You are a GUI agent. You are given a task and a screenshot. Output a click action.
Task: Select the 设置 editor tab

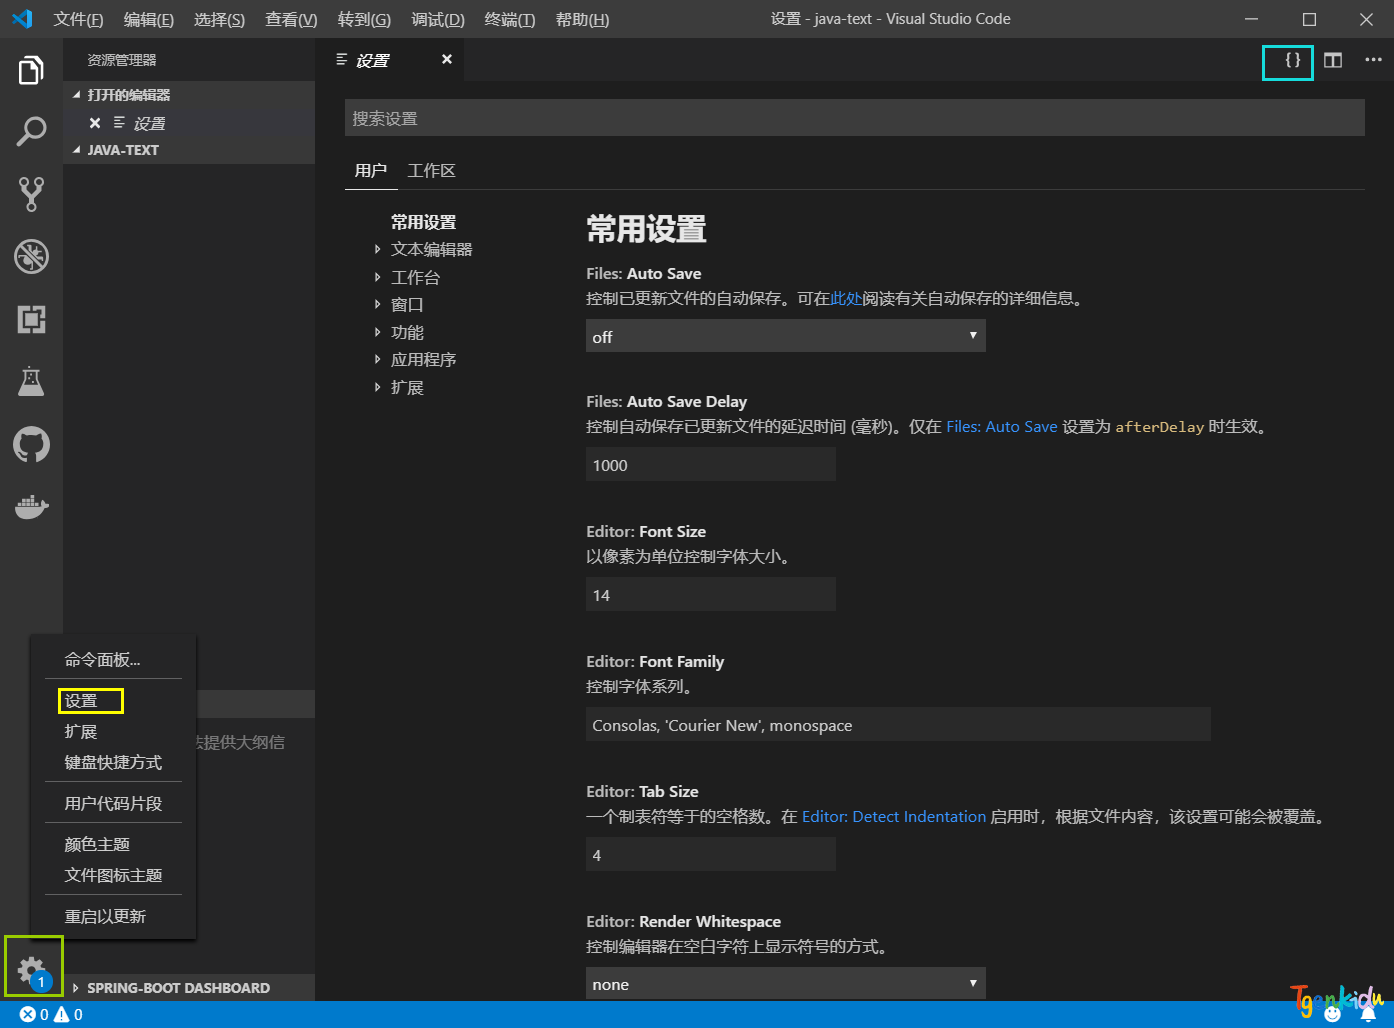(390, 60)
